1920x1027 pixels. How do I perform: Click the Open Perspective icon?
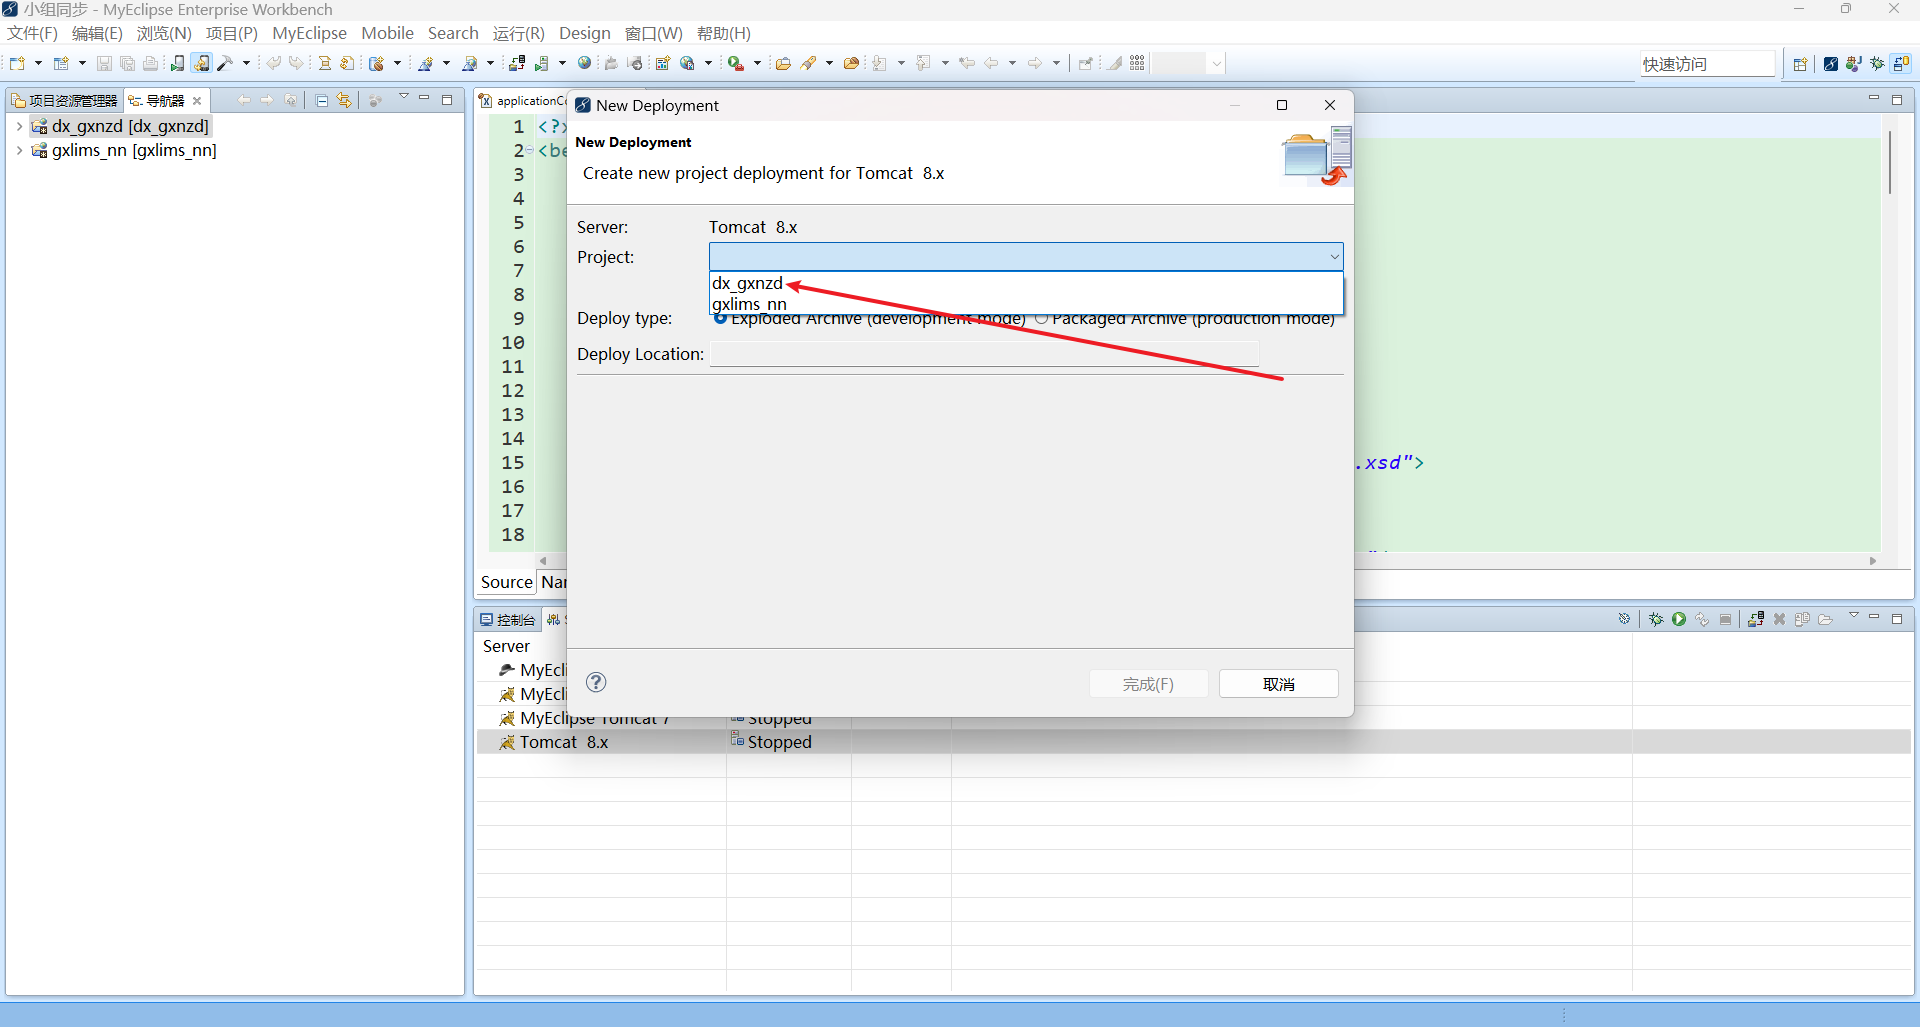click(1800, 64)
